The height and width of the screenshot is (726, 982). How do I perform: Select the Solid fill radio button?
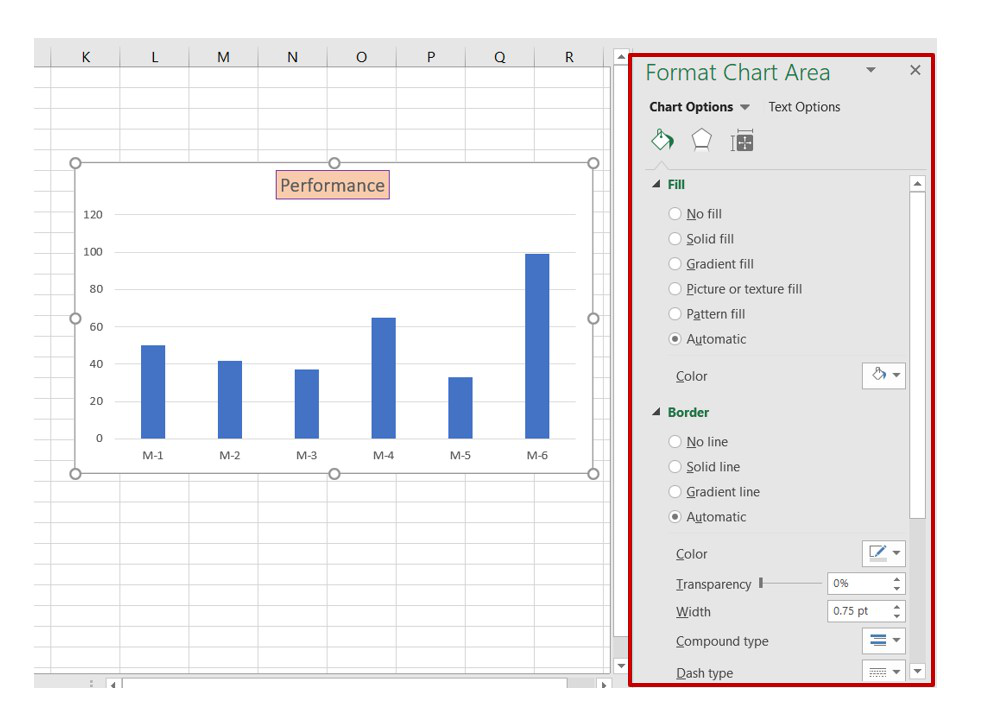(675, 239)
